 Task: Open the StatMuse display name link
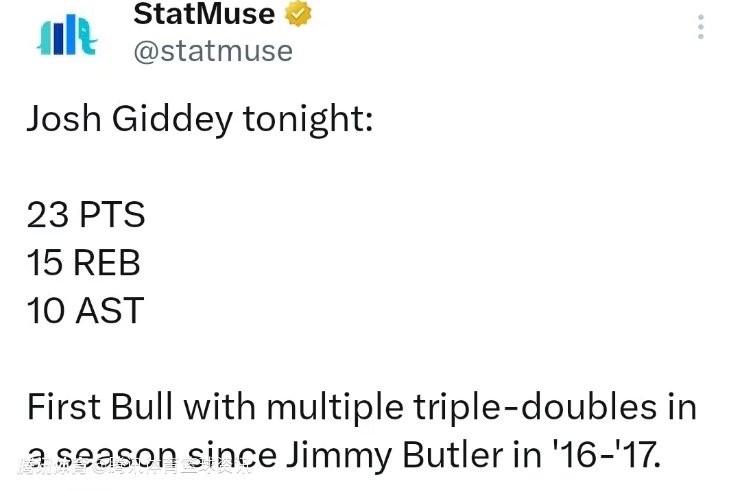tap(203, 14)
